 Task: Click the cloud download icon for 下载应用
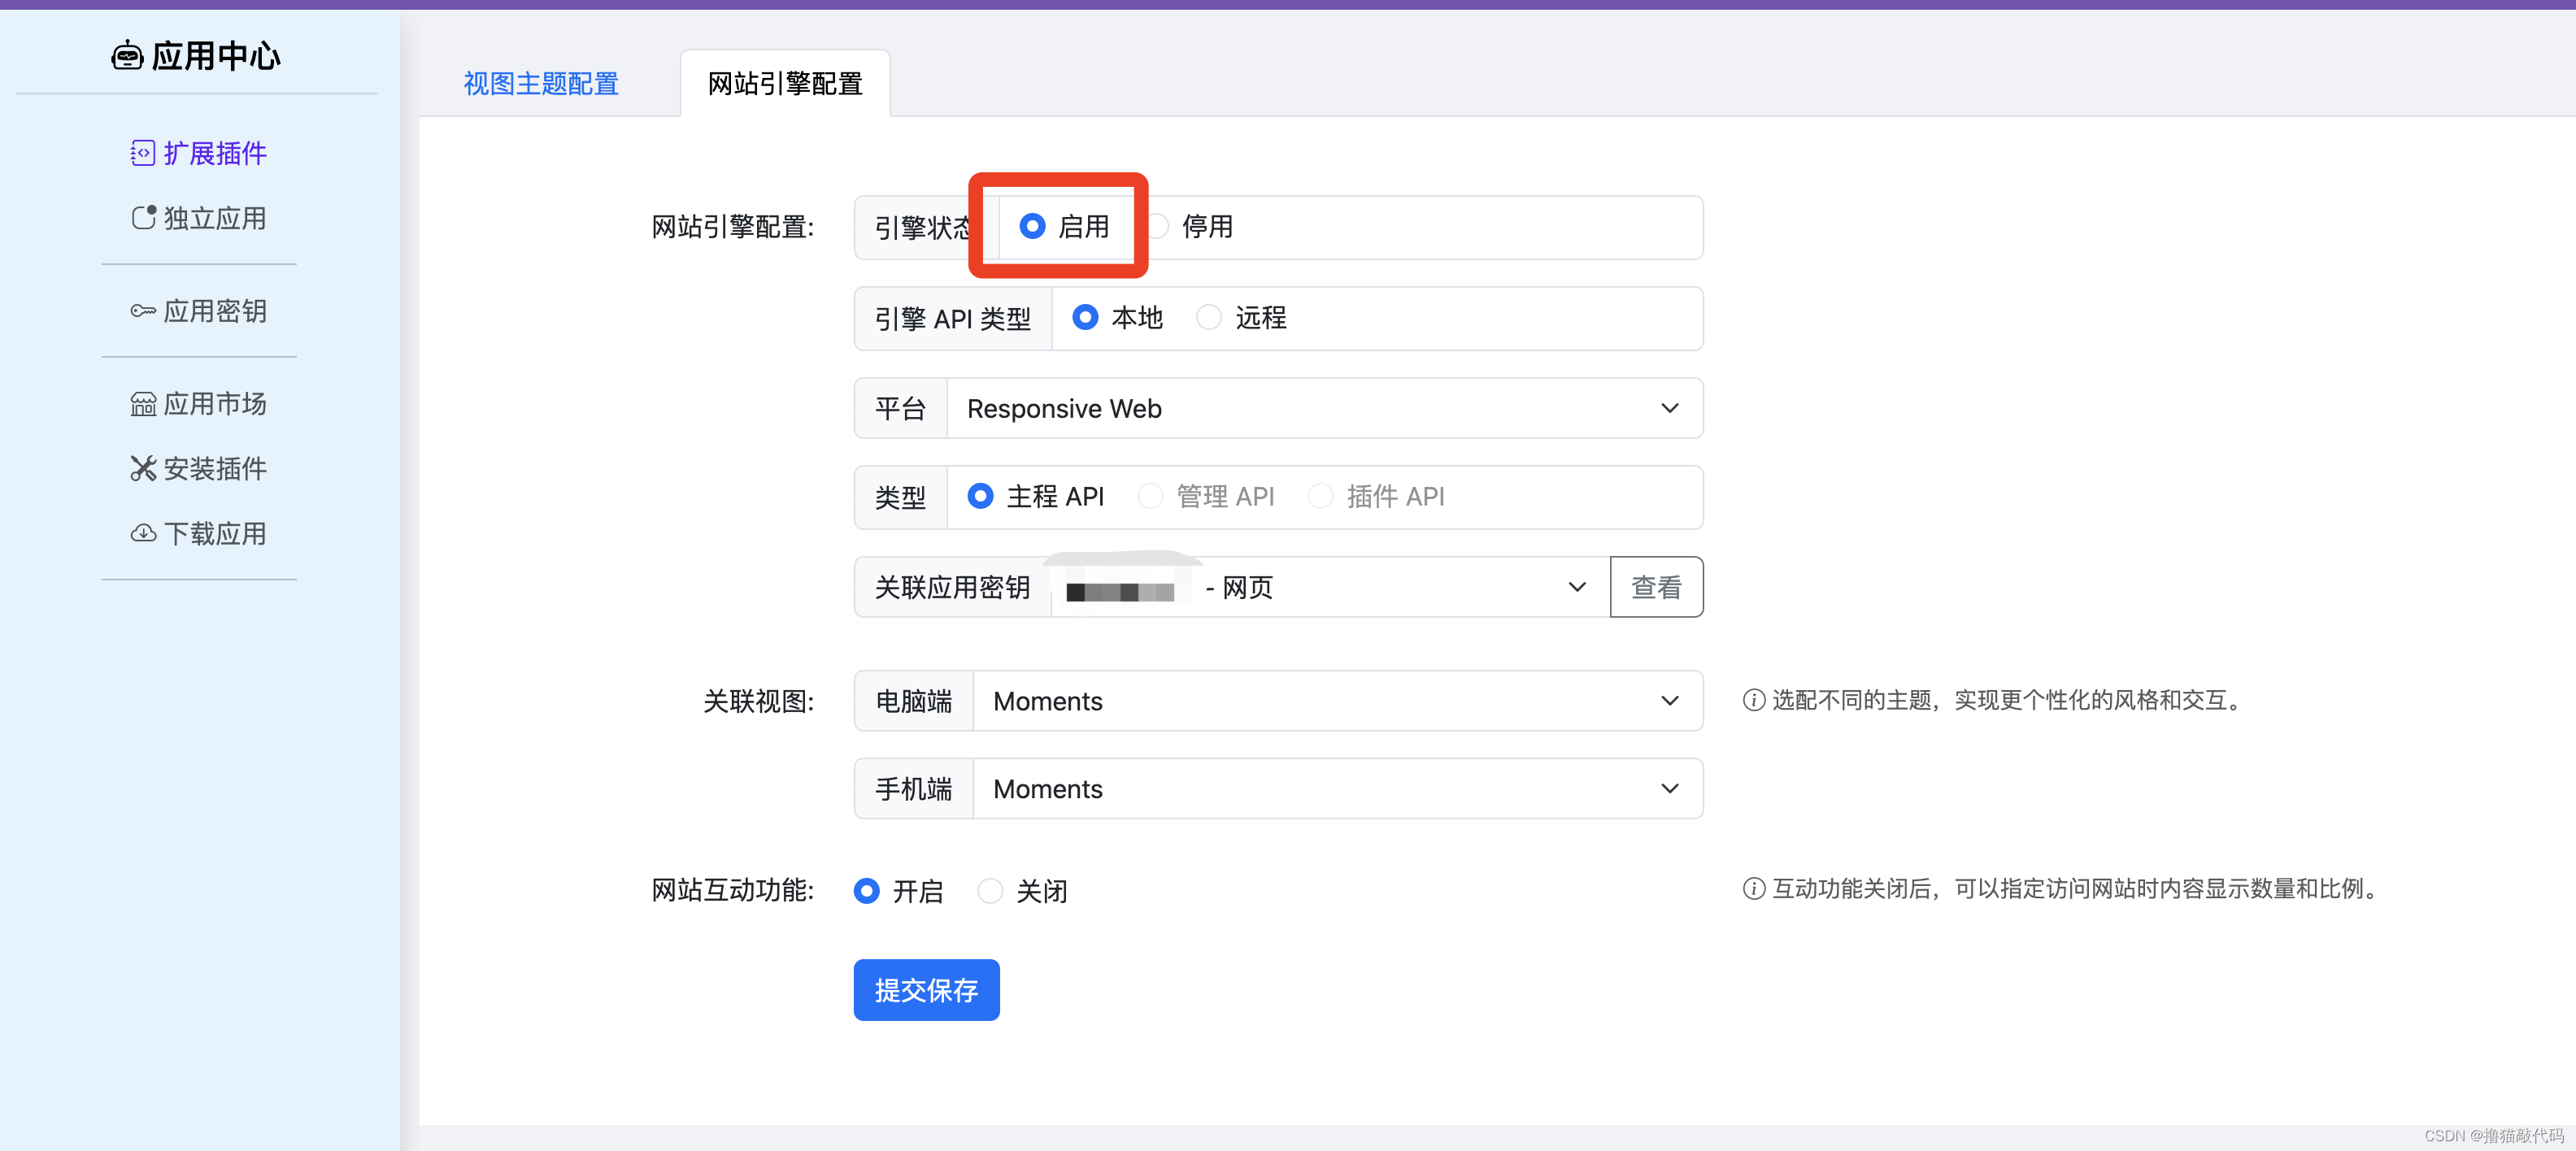point(143,533)
